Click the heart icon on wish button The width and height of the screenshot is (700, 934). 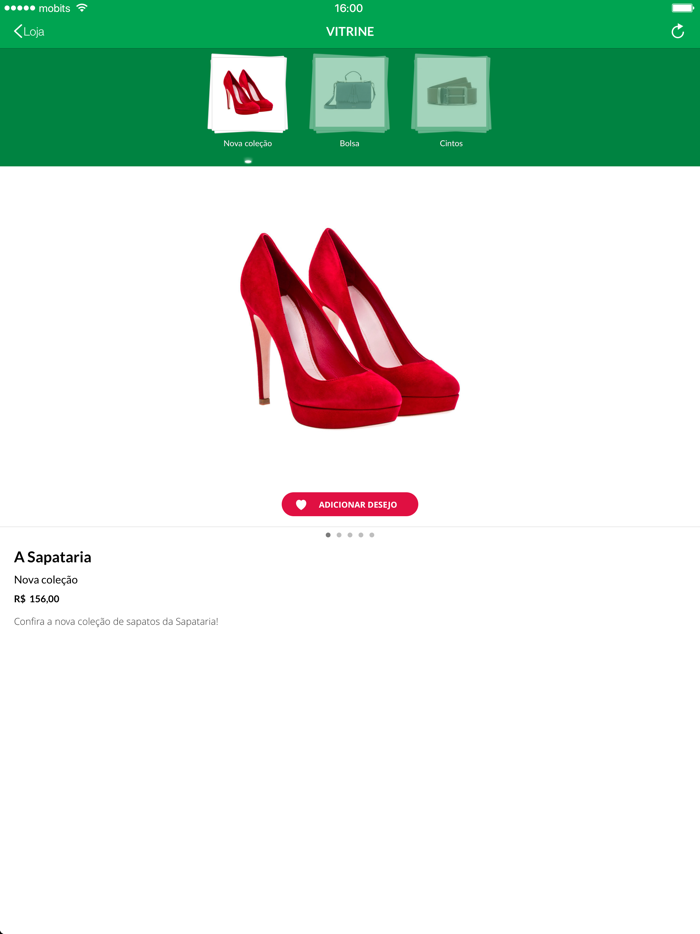tap(301, 505)
